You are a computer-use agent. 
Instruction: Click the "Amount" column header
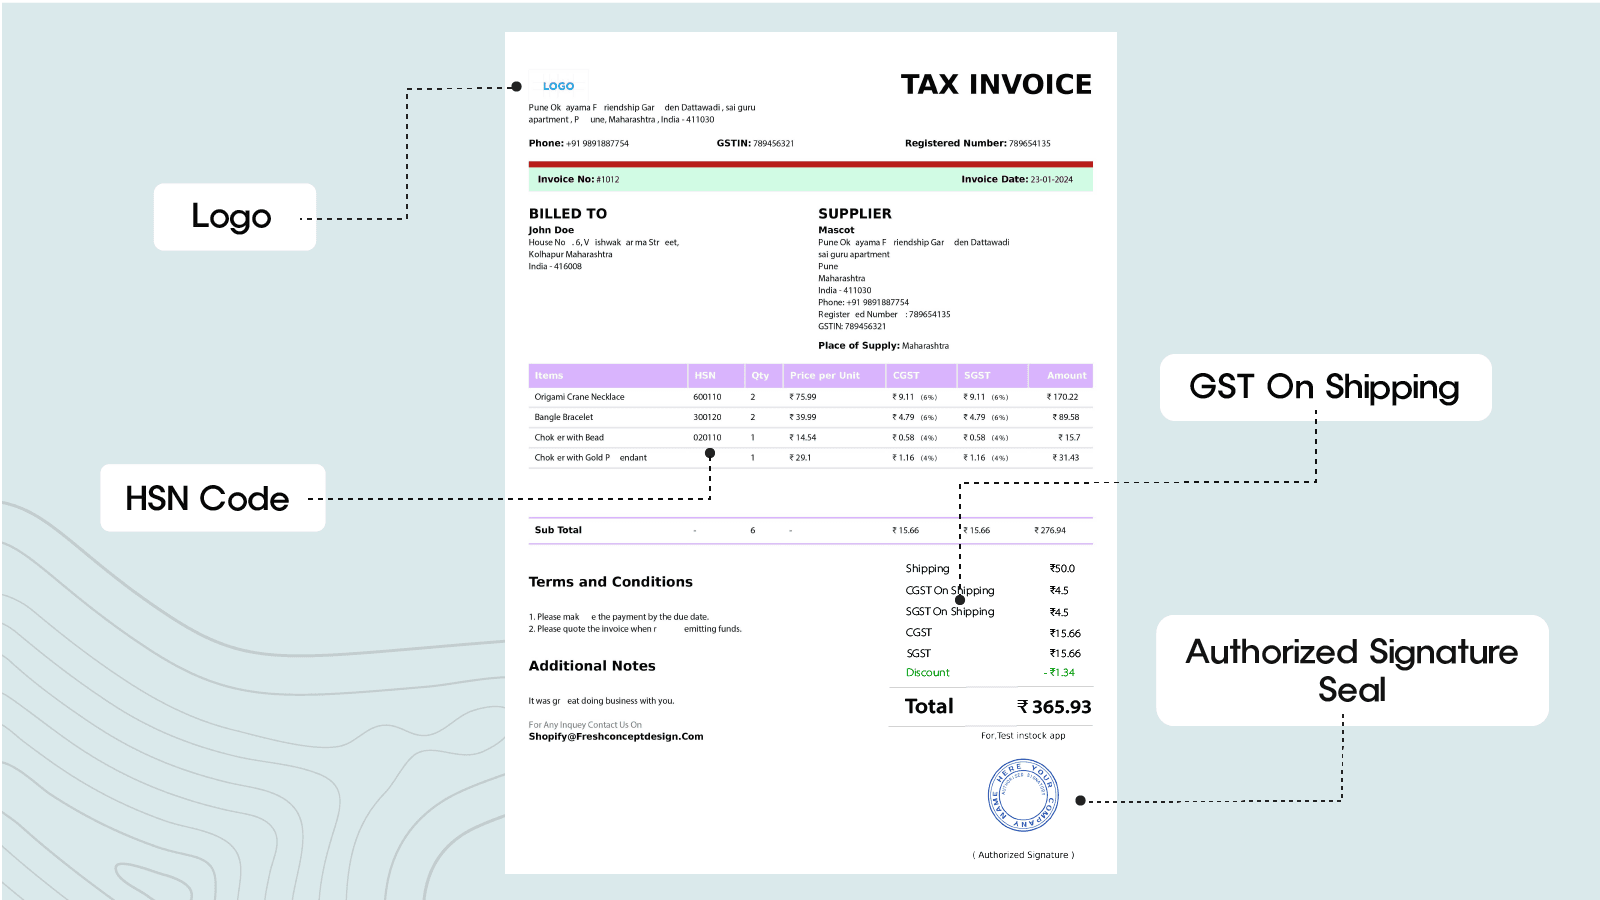pos(1066,376)
